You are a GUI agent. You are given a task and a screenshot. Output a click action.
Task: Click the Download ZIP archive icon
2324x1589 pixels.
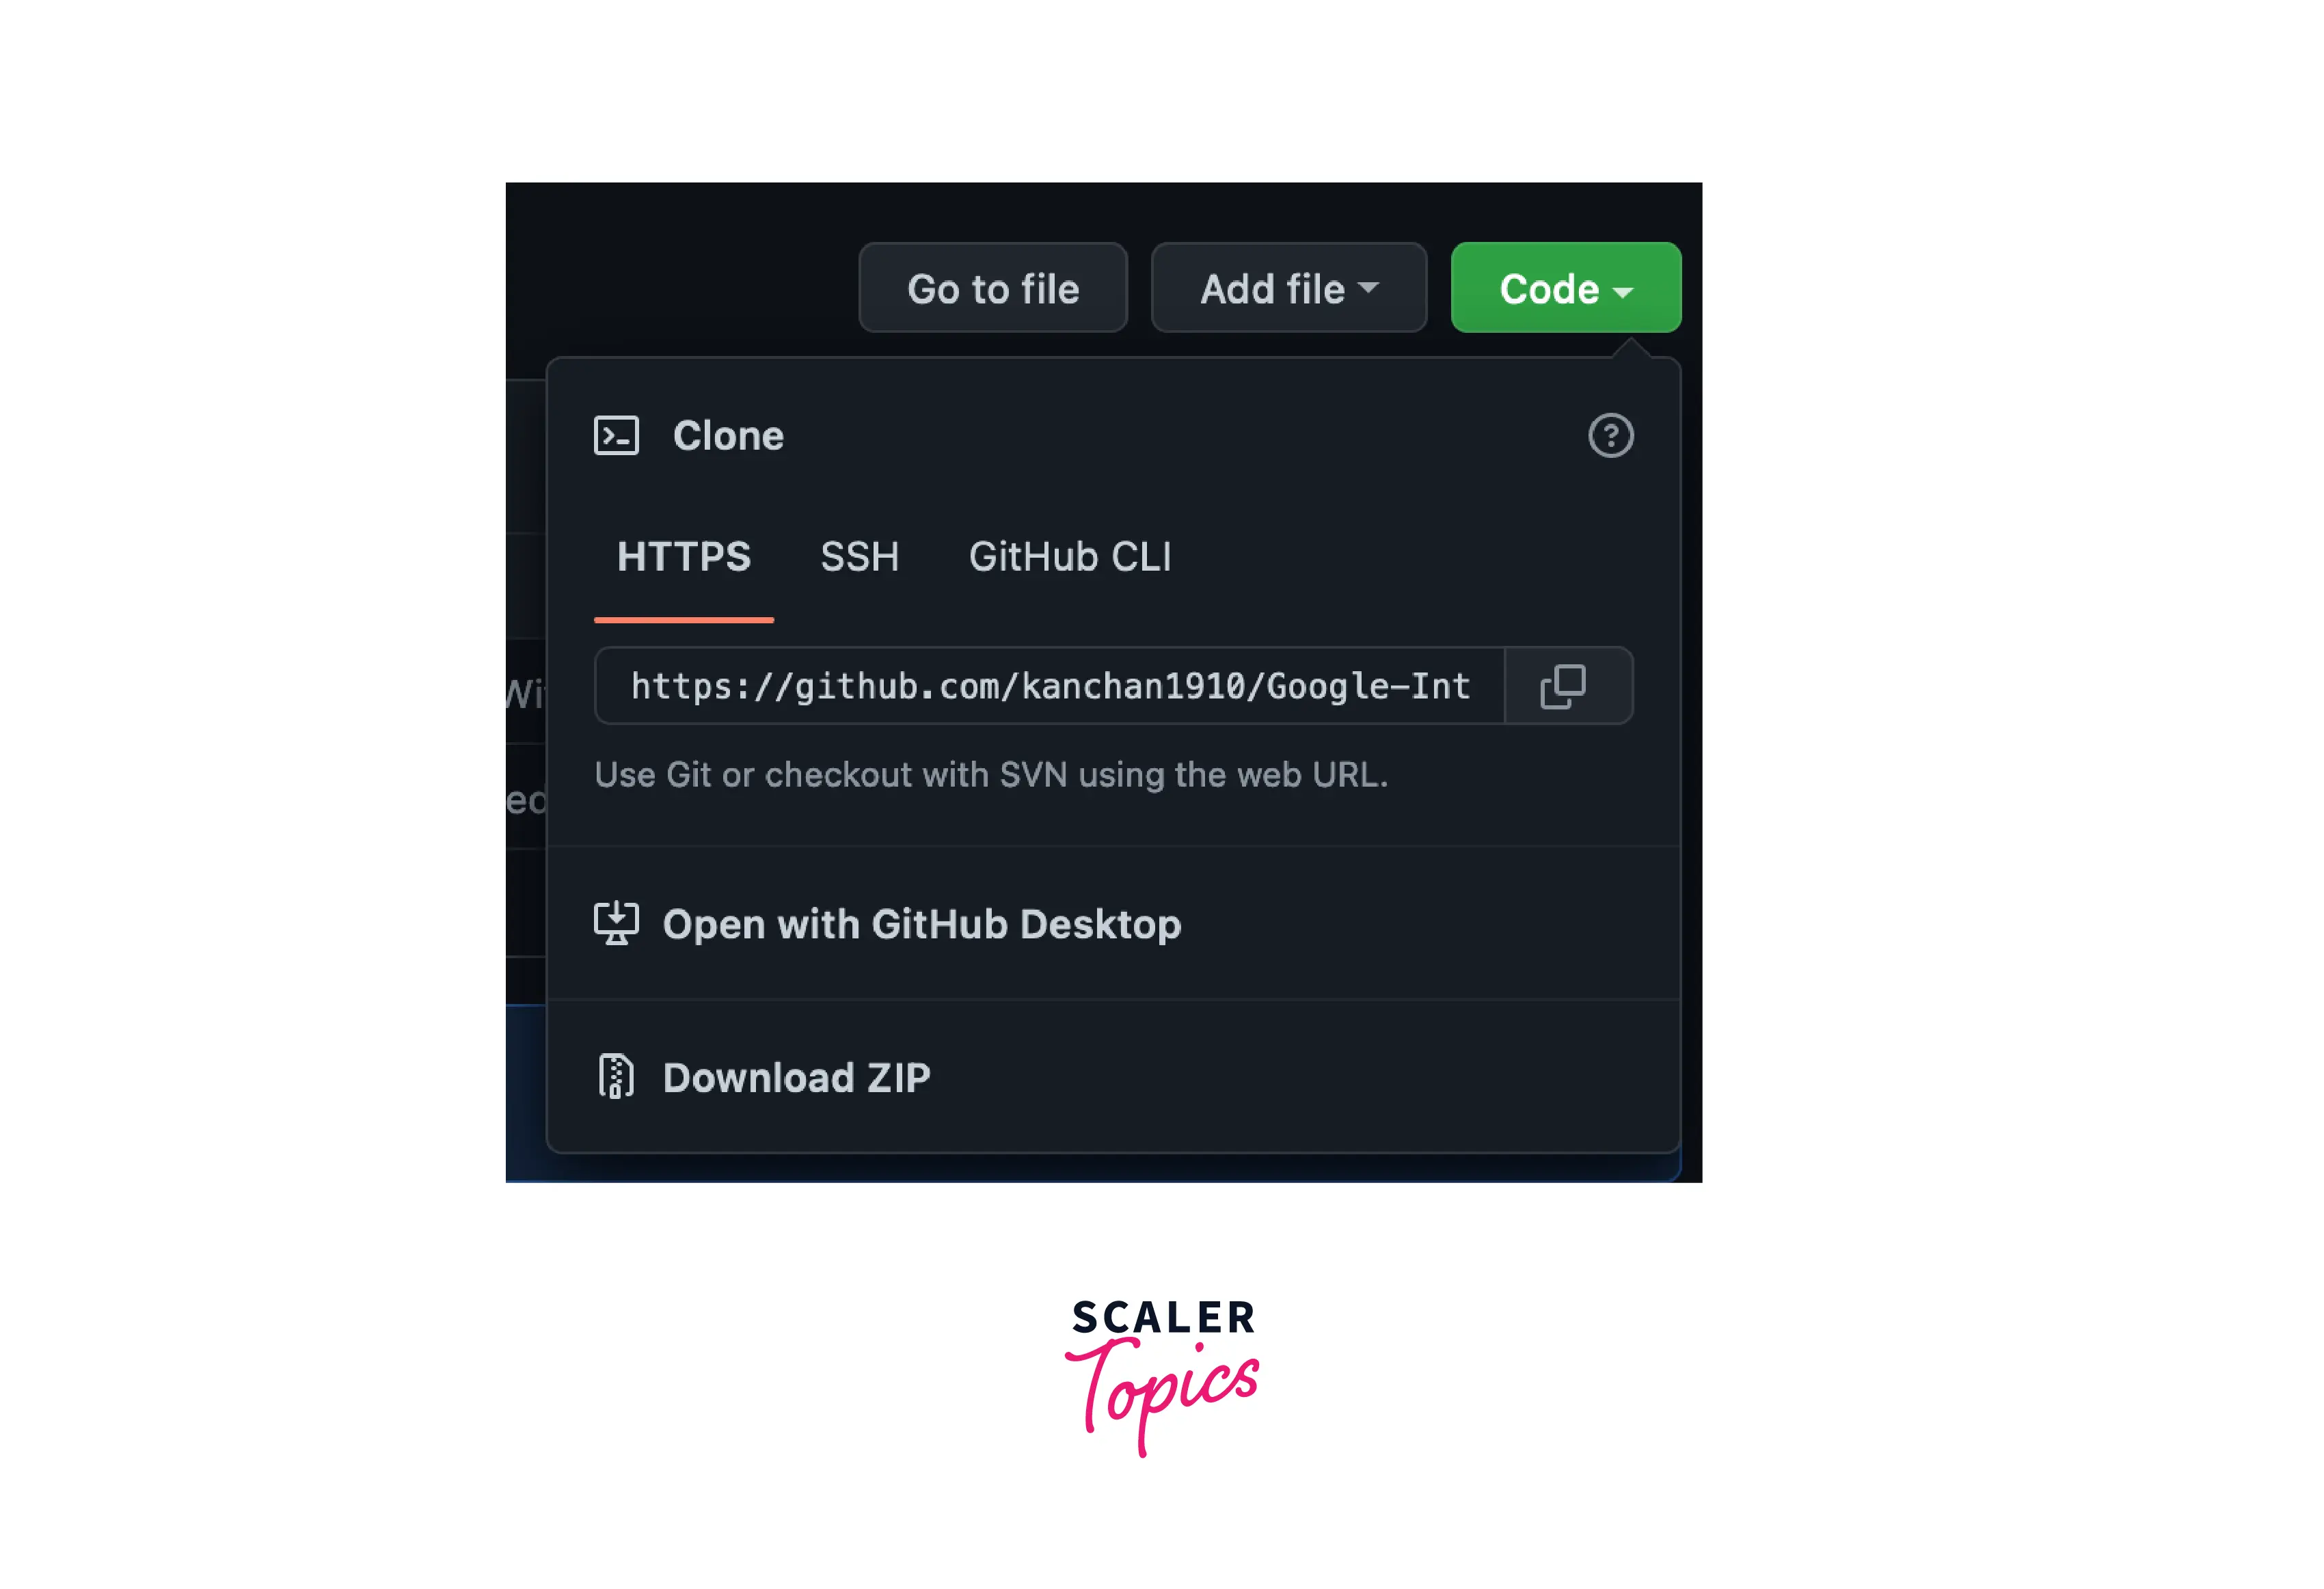(x=617, y=1075)
